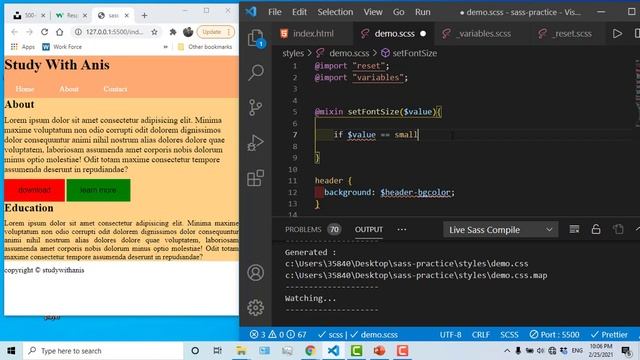Click the CRLF line ending status item
The image size is (640, 360).
click(x=480, y=335)
